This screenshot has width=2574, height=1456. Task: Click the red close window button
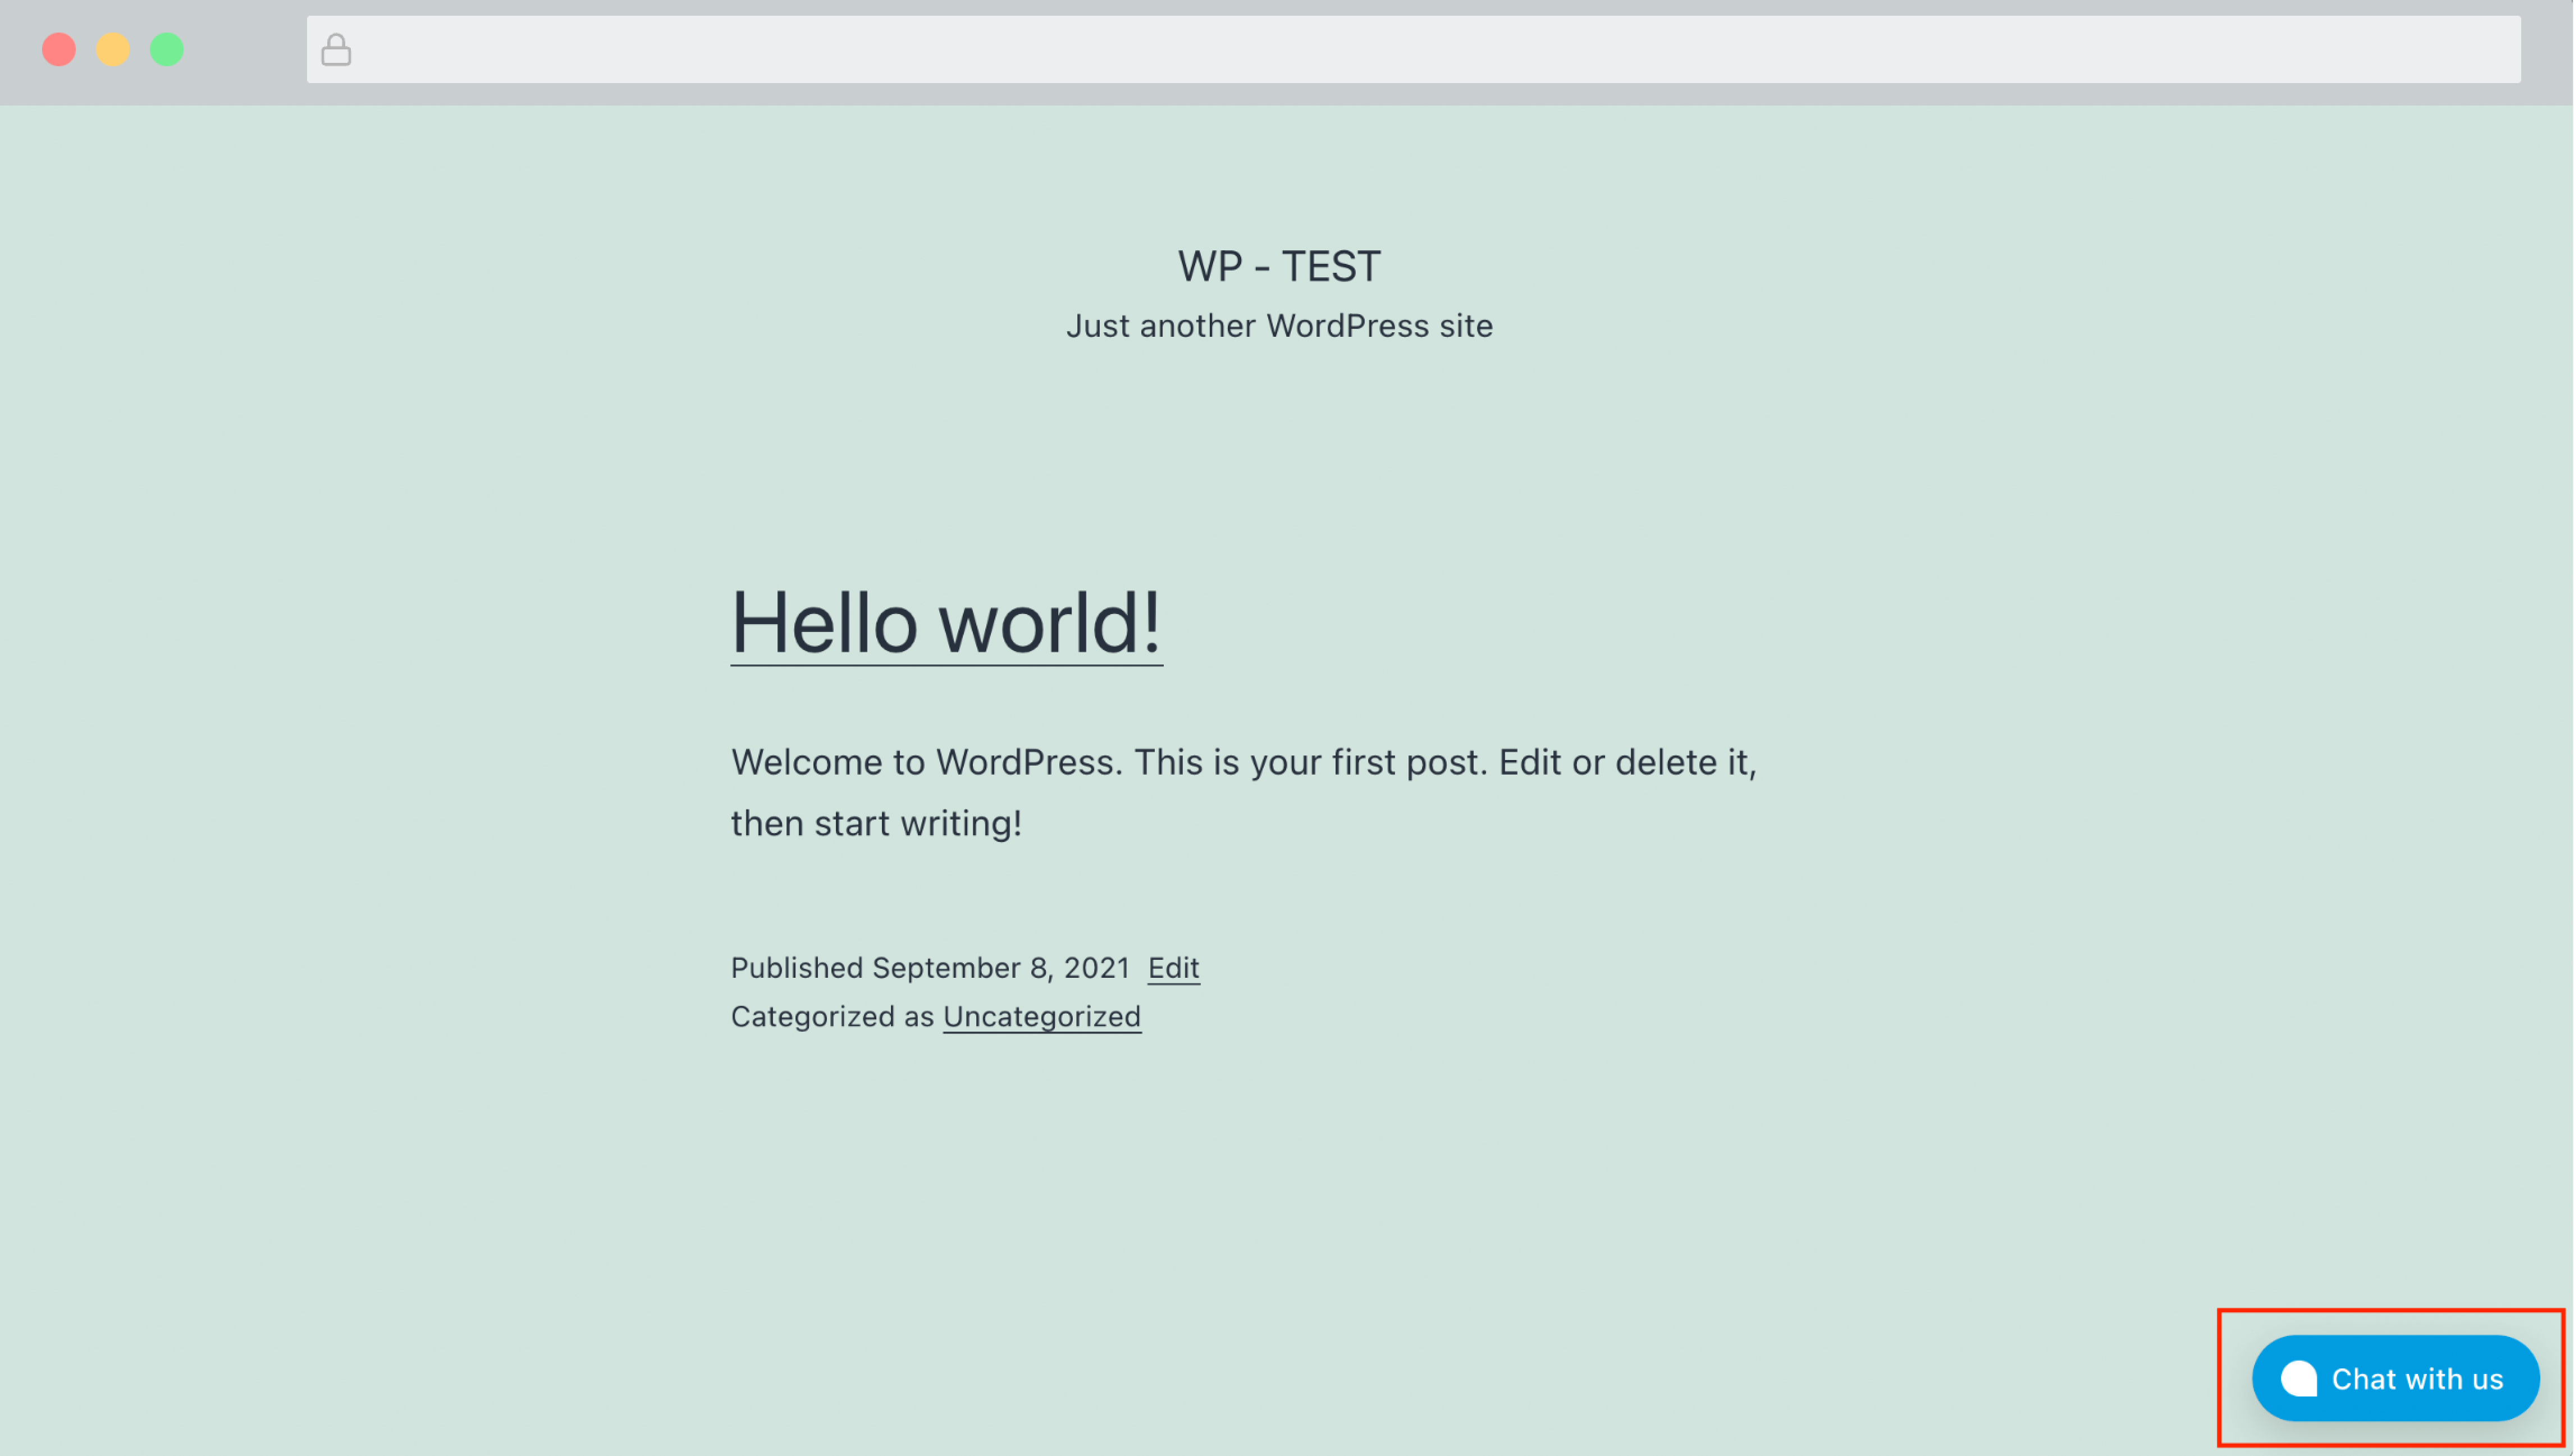[x=59, y=49]
